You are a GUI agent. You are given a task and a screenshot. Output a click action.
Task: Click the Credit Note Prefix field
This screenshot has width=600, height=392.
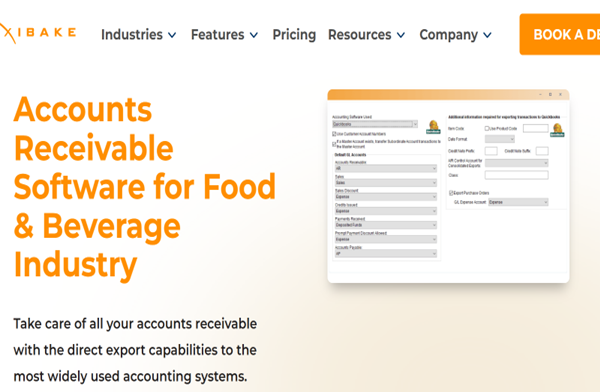[491, 151]
